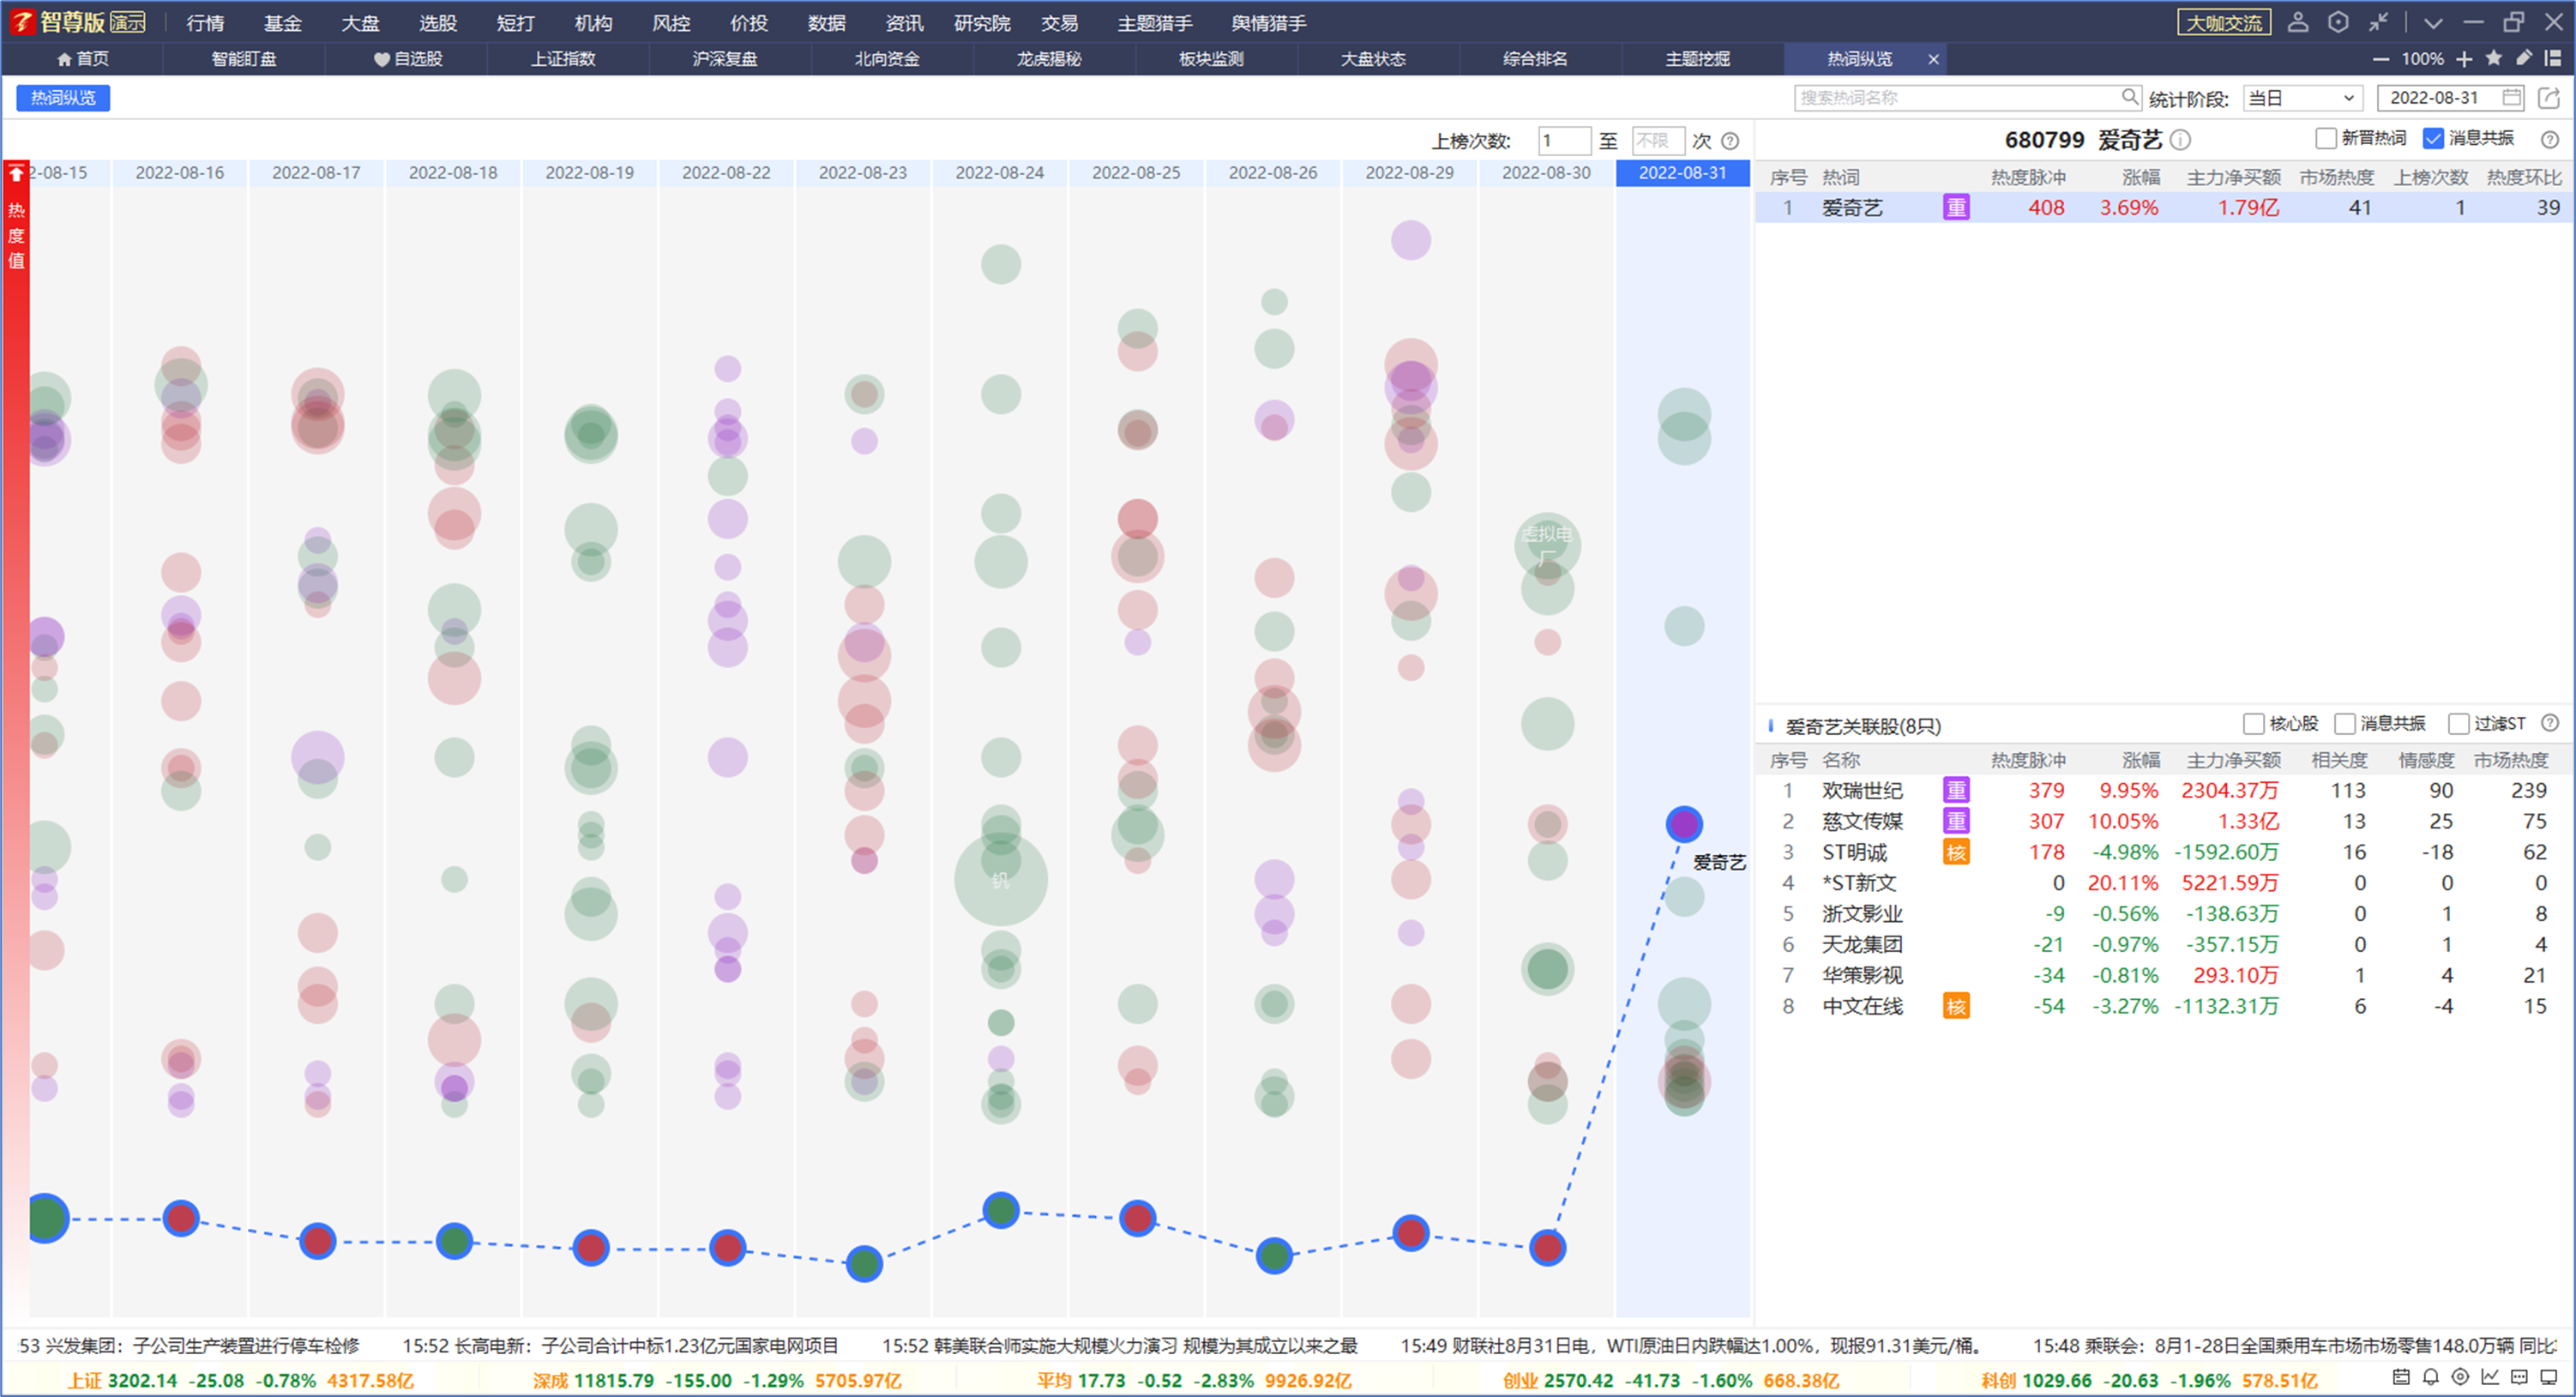
Task: Sort by 相关度 column in related stocks
Action: pyautogui.click(x=2340, y=760)
